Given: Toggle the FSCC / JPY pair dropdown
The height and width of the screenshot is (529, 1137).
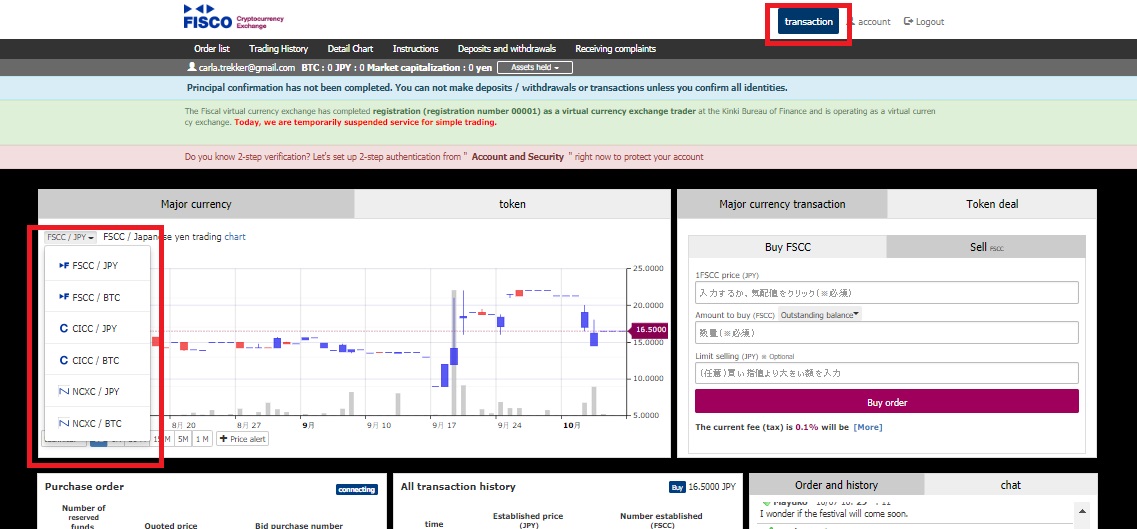Looking at the screenshot, I should click(70, 237).
